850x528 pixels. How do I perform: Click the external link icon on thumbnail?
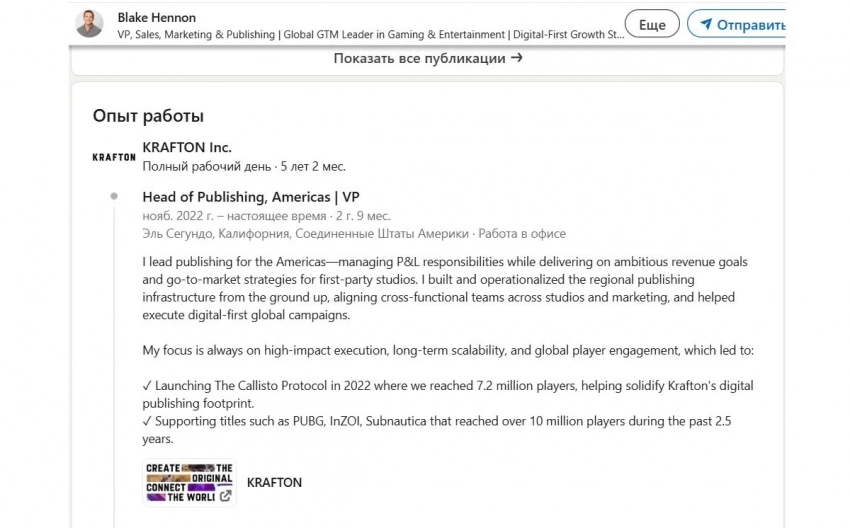pos(225,495)
